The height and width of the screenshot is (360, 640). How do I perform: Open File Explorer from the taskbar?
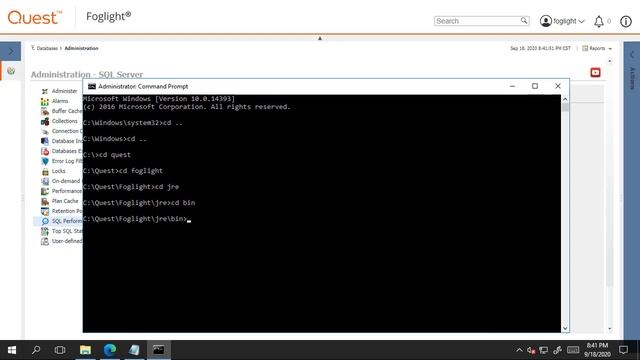[85, 350]
